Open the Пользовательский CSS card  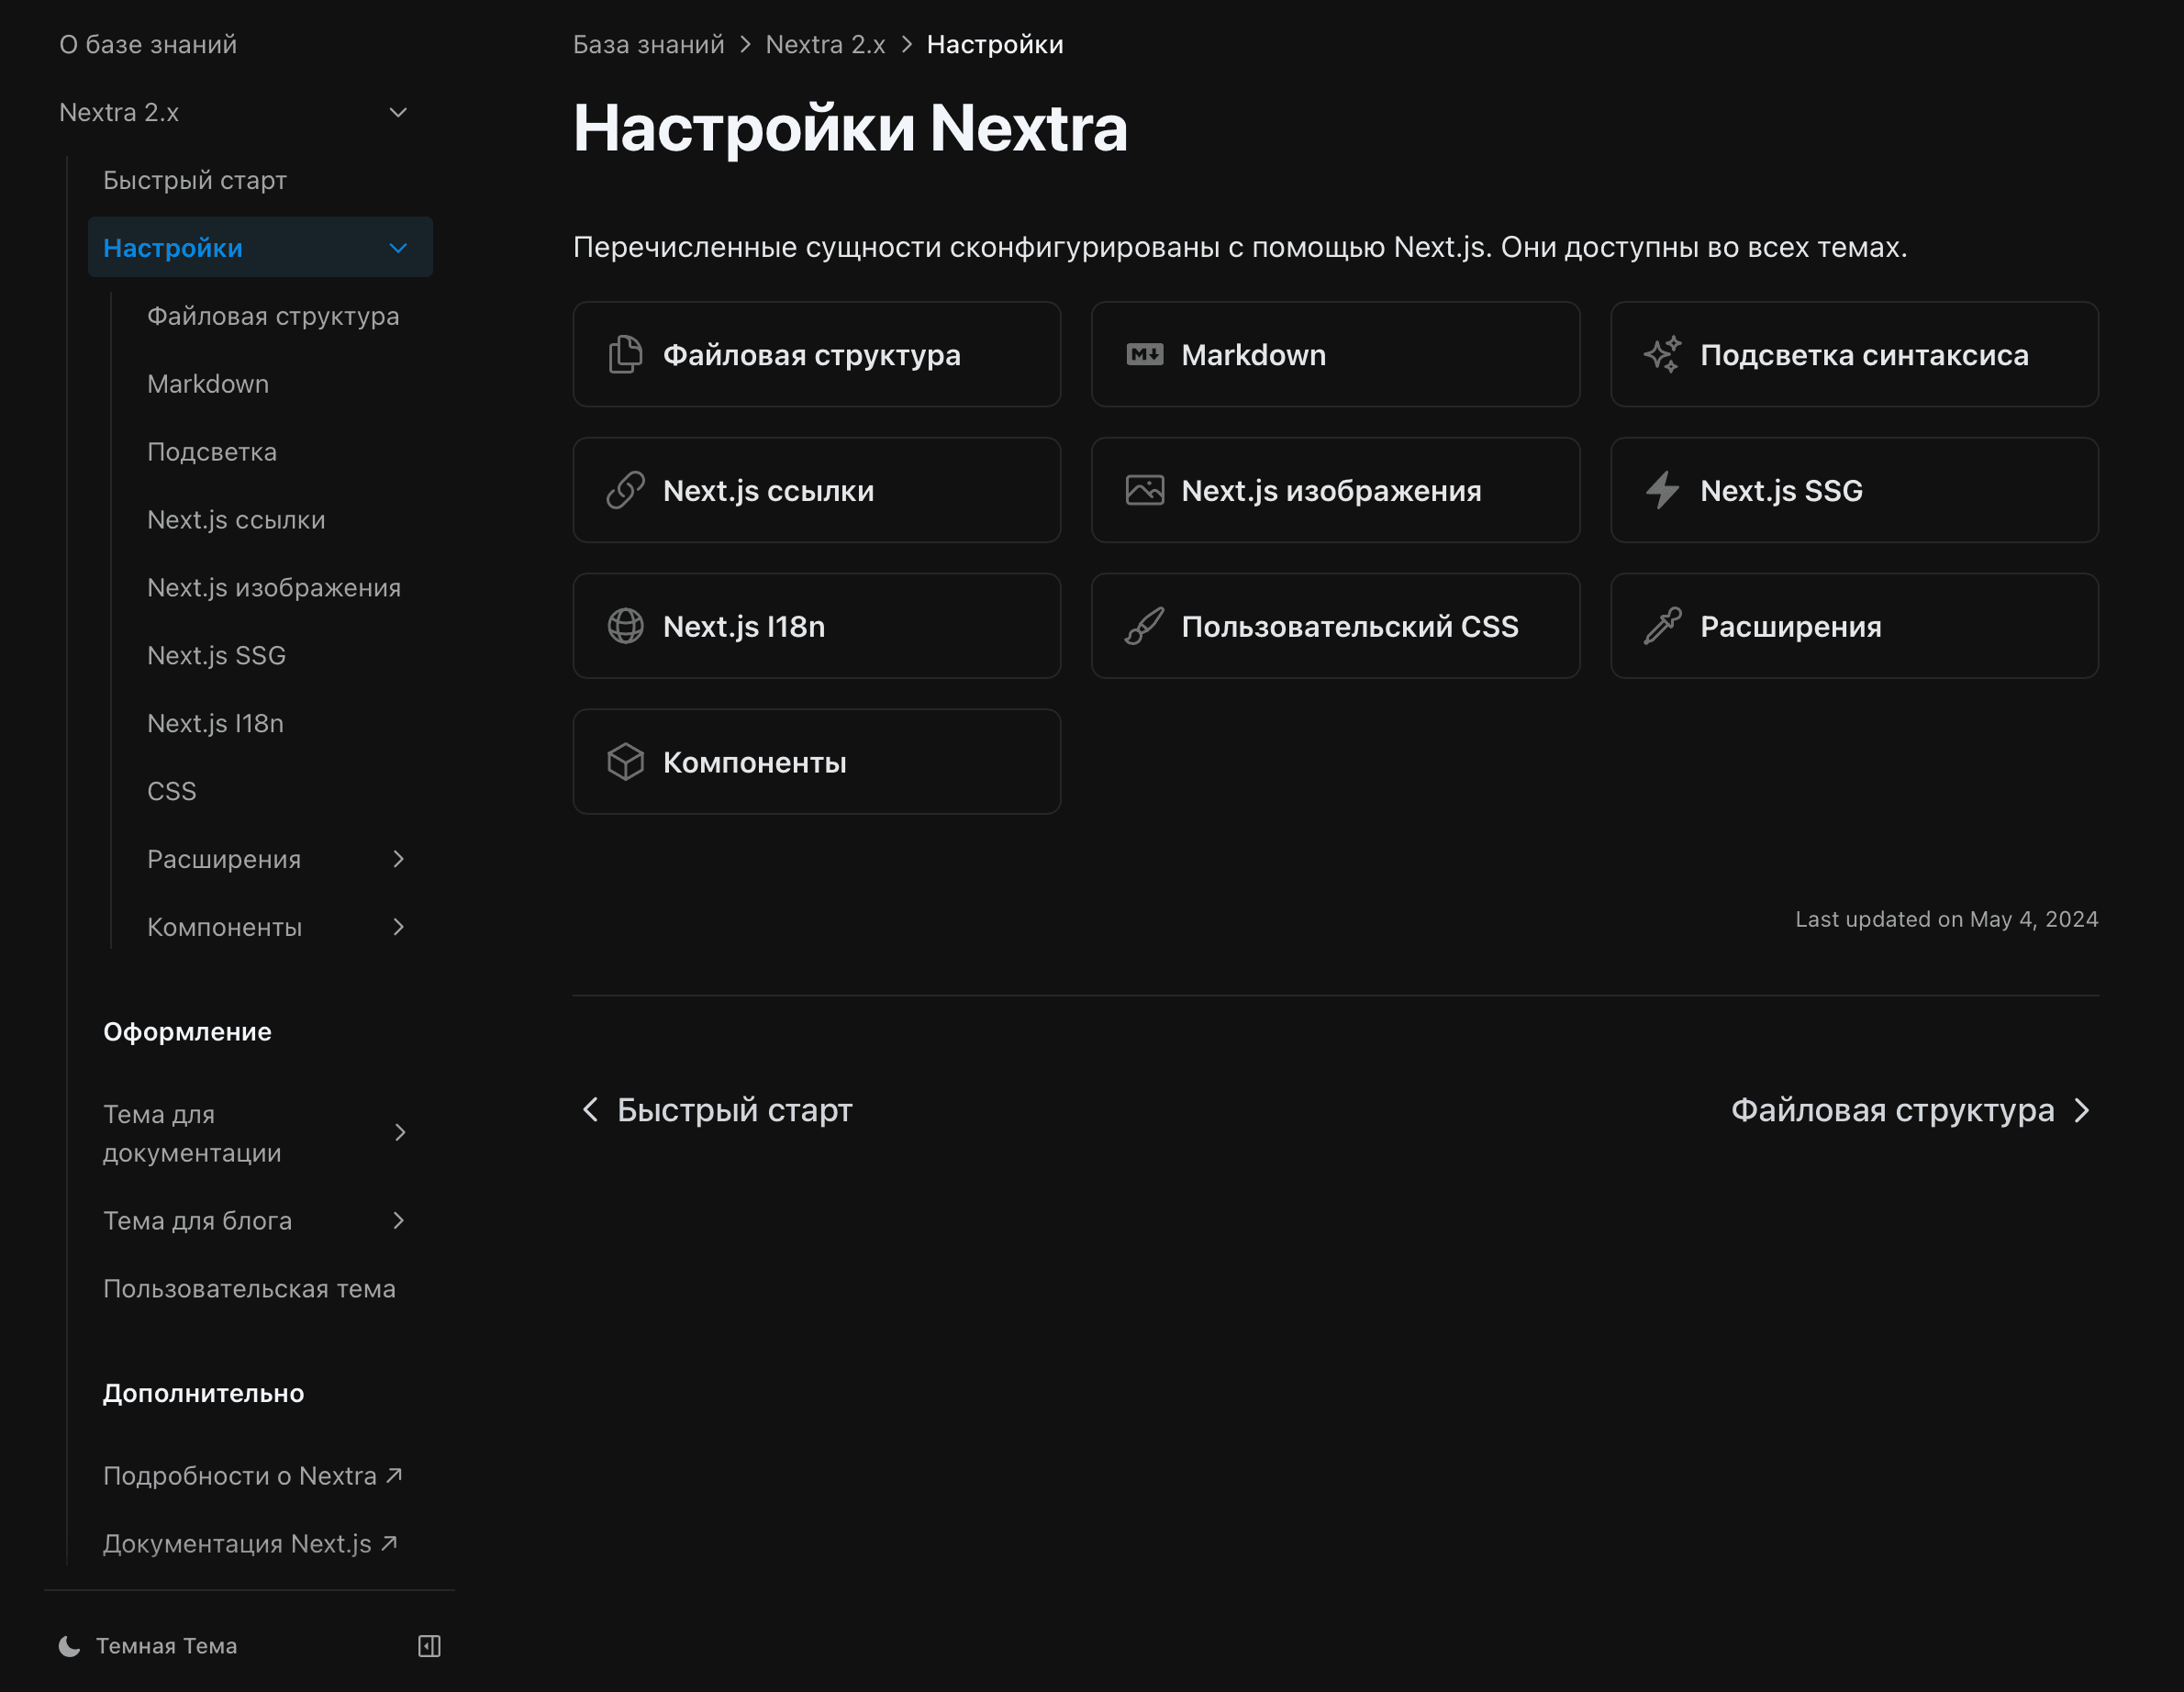click(x=1335, y=626)
